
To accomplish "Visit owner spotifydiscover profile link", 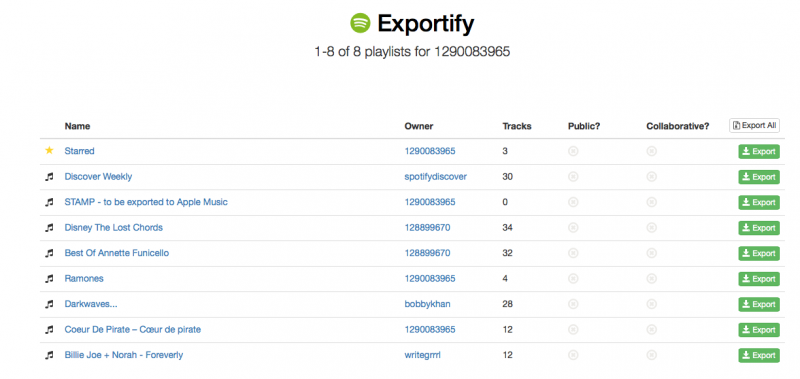I will pyautogui.click(x=436, y=176).
